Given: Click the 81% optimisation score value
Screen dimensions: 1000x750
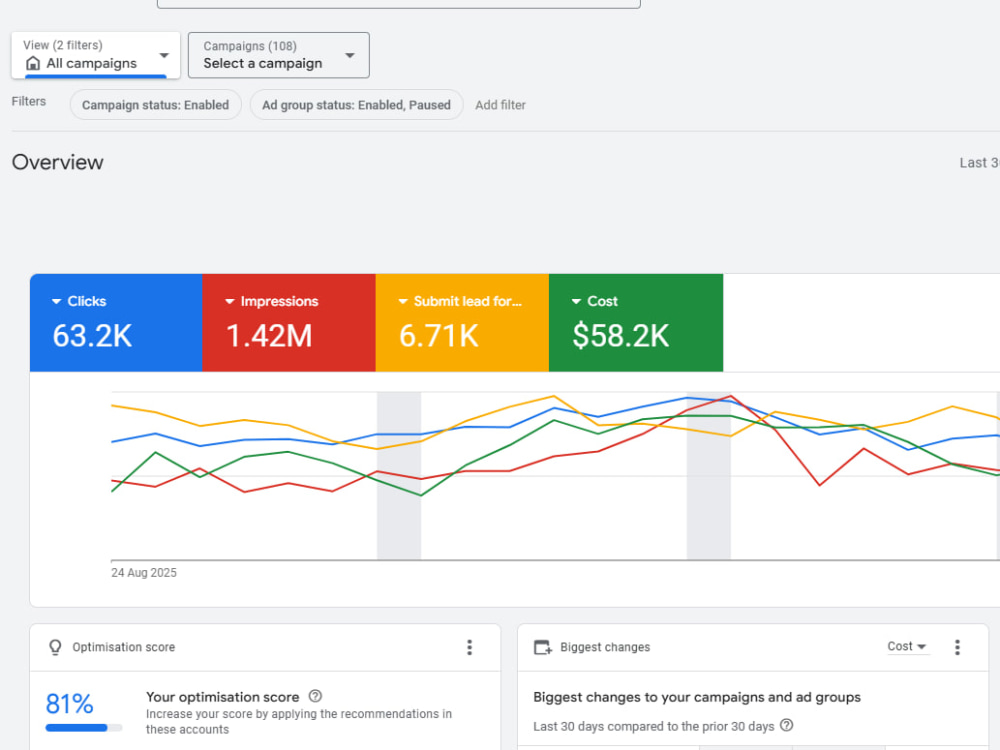Looking at the screenshot, I should click(70, 704).
